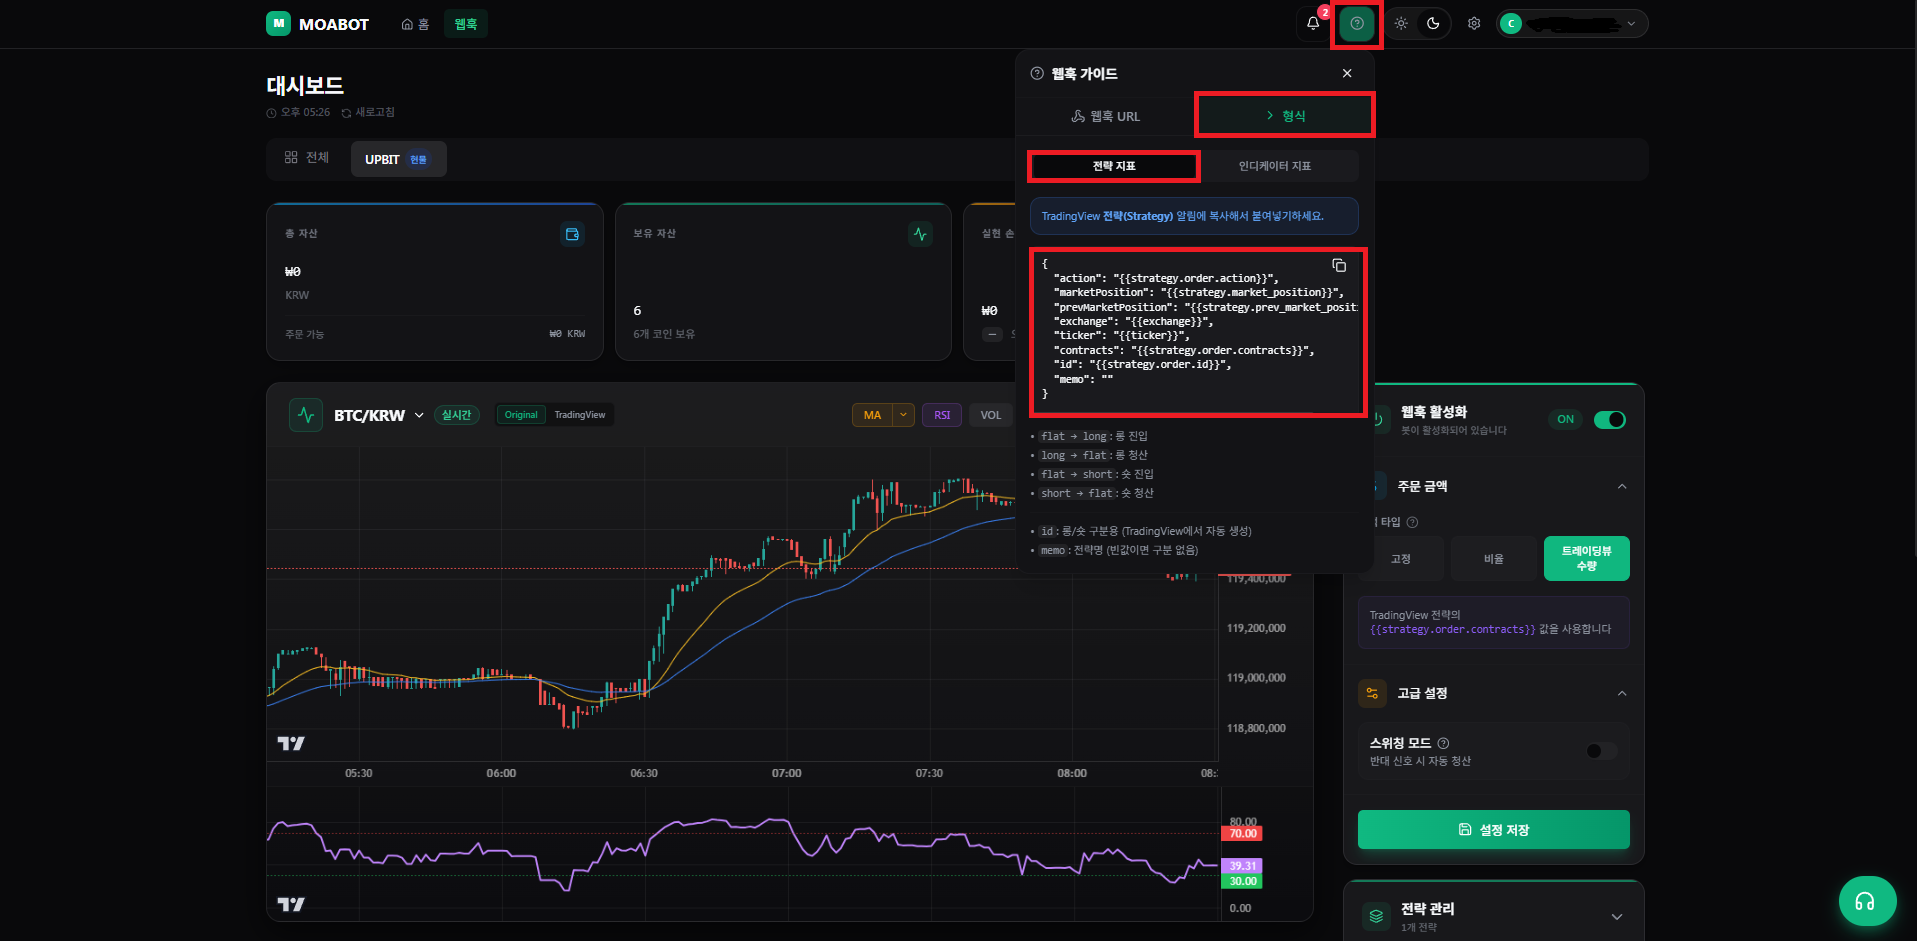The width and height of the screenshot is (1917, 941).
Task: Open the user account dropdown
Action: point(1572,23)
